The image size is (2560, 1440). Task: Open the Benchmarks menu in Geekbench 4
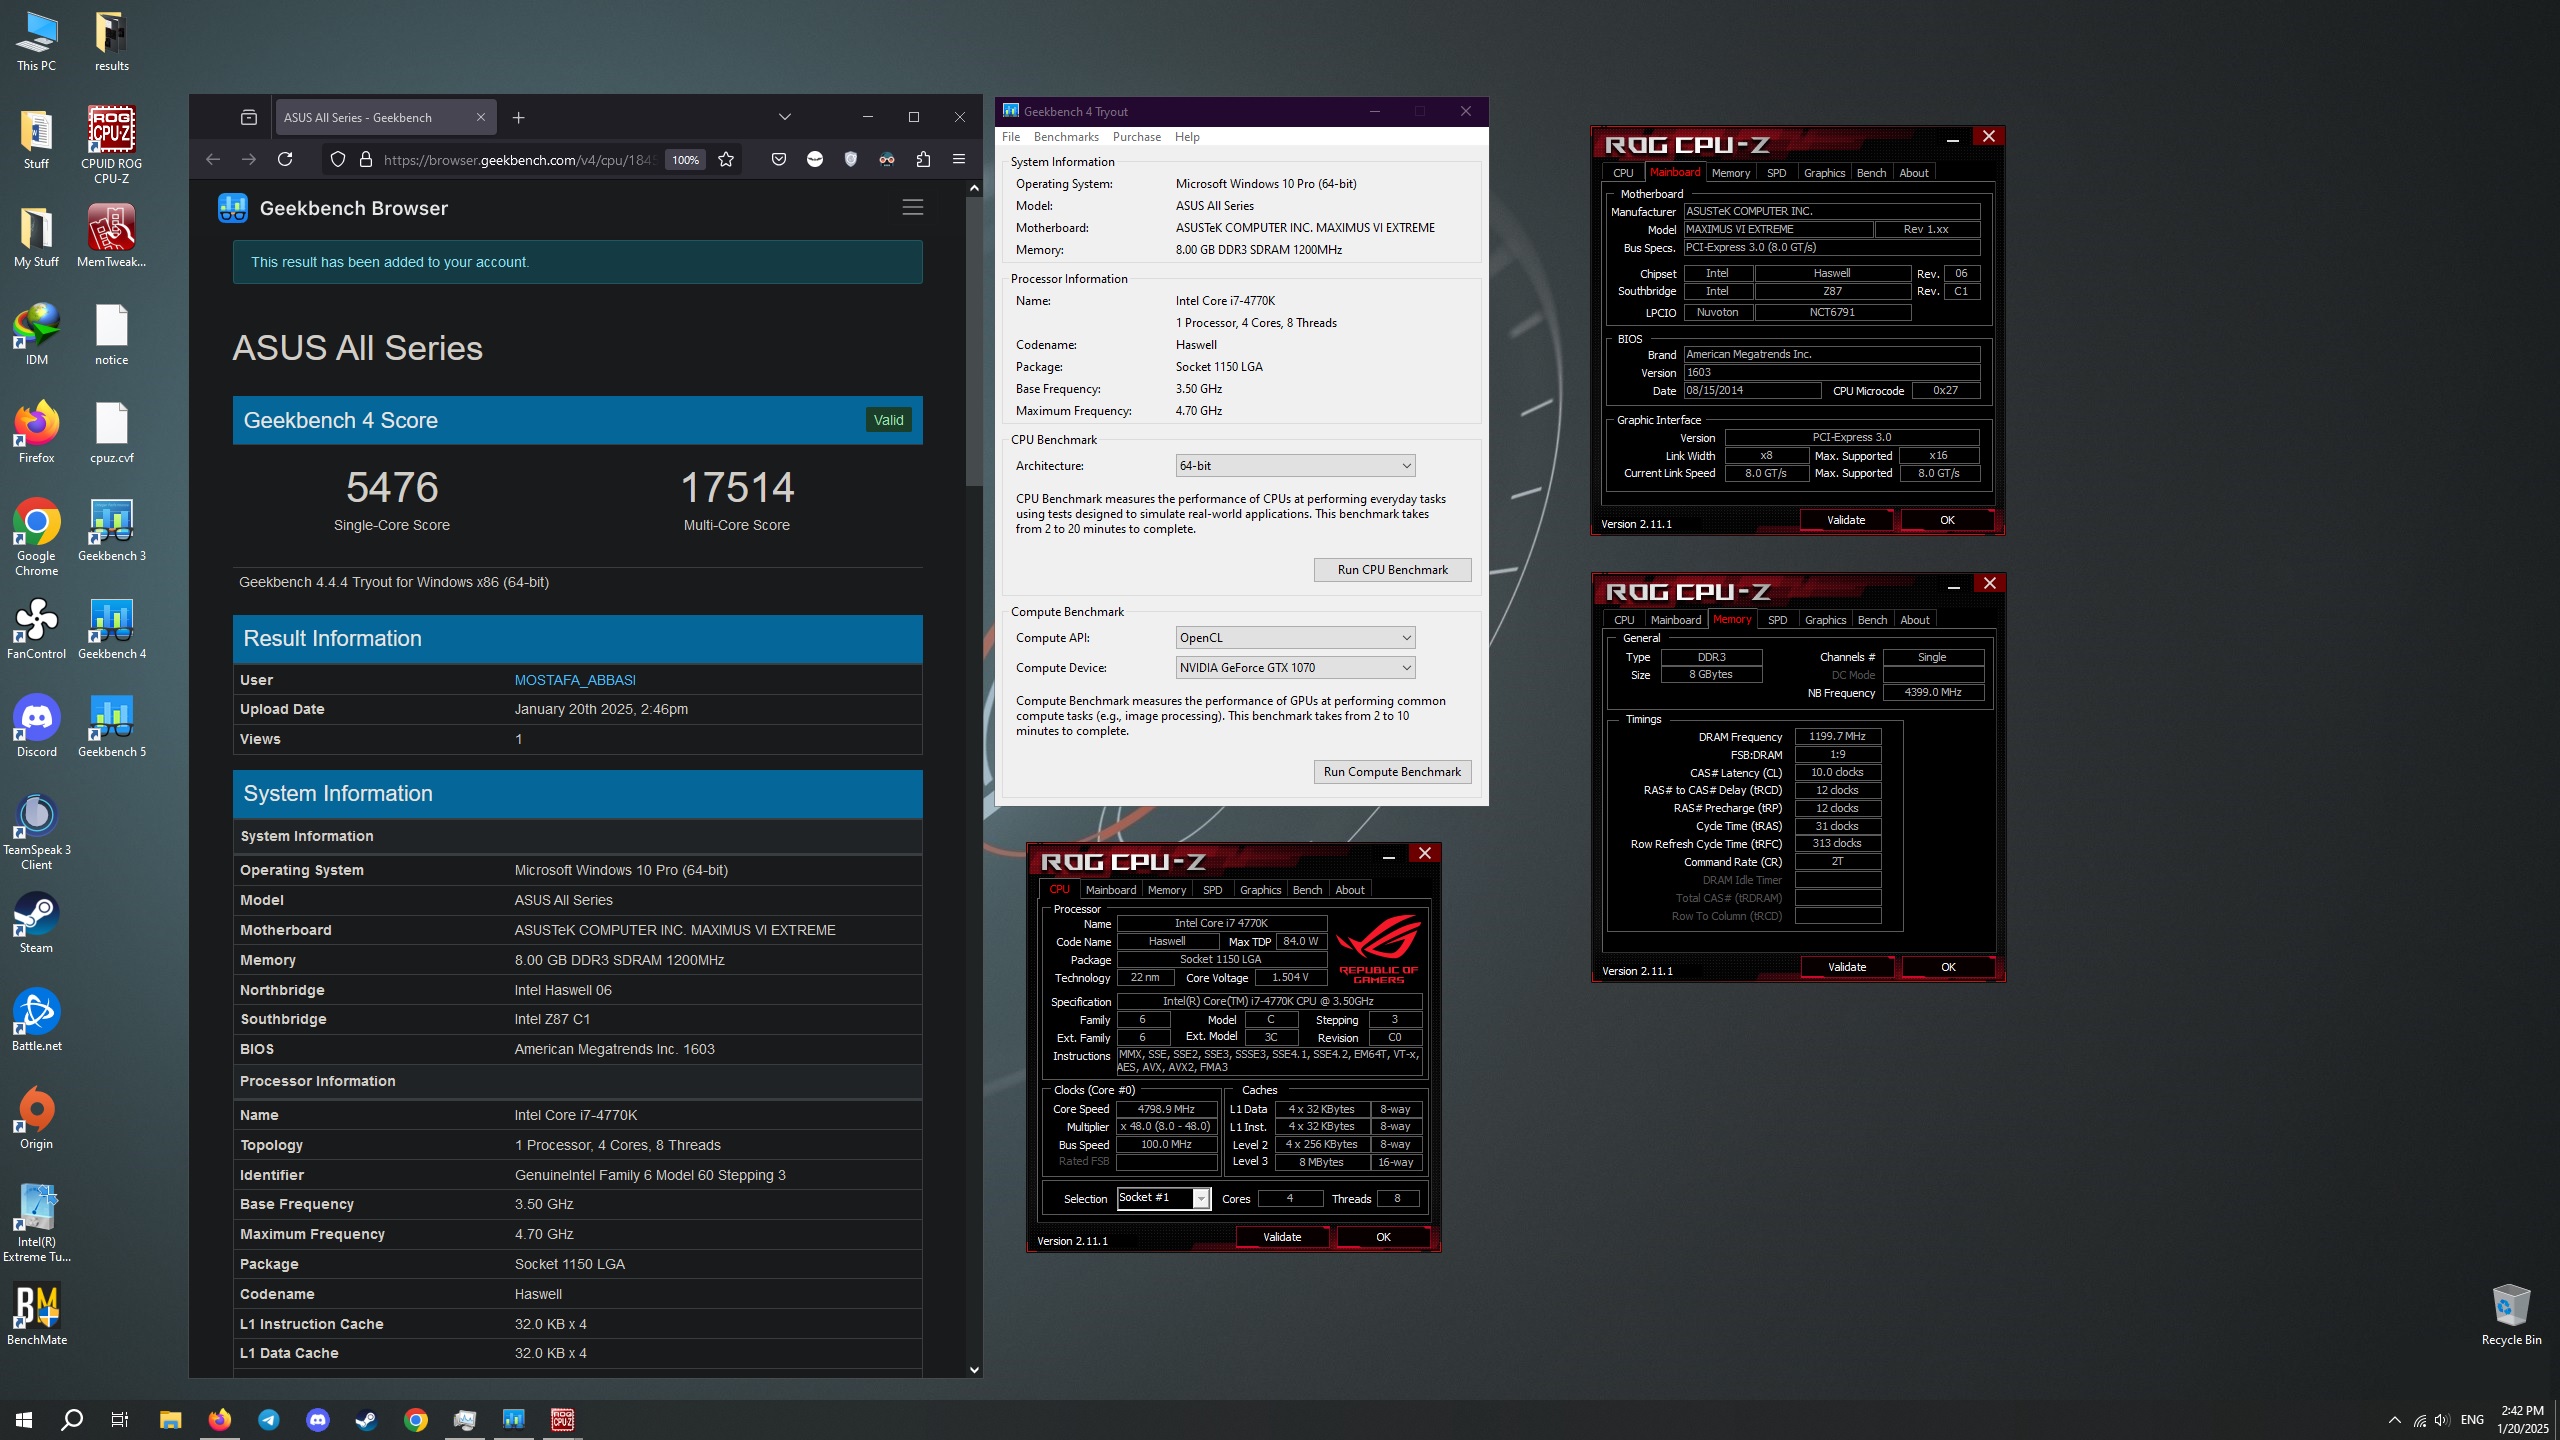coord(1066,137)
